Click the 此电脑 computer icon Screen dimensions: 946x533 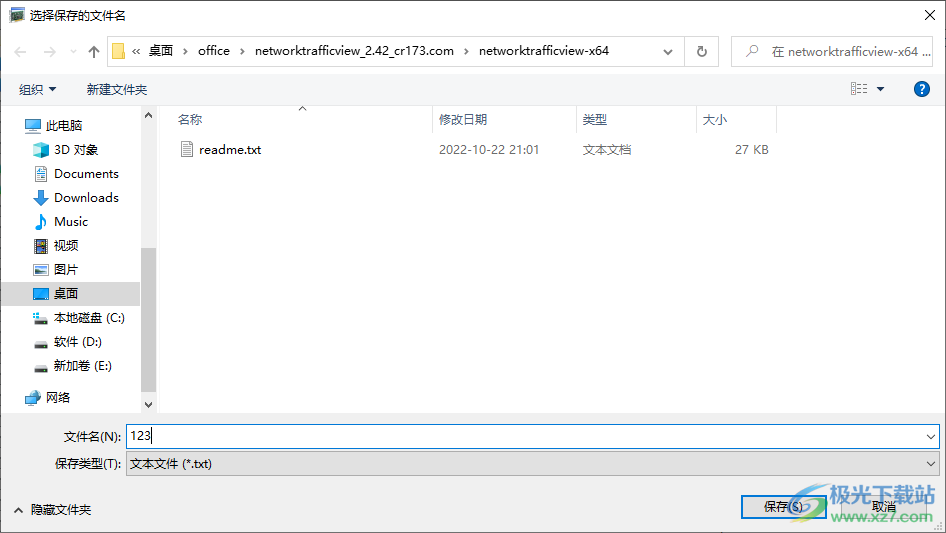pos(33,126)
